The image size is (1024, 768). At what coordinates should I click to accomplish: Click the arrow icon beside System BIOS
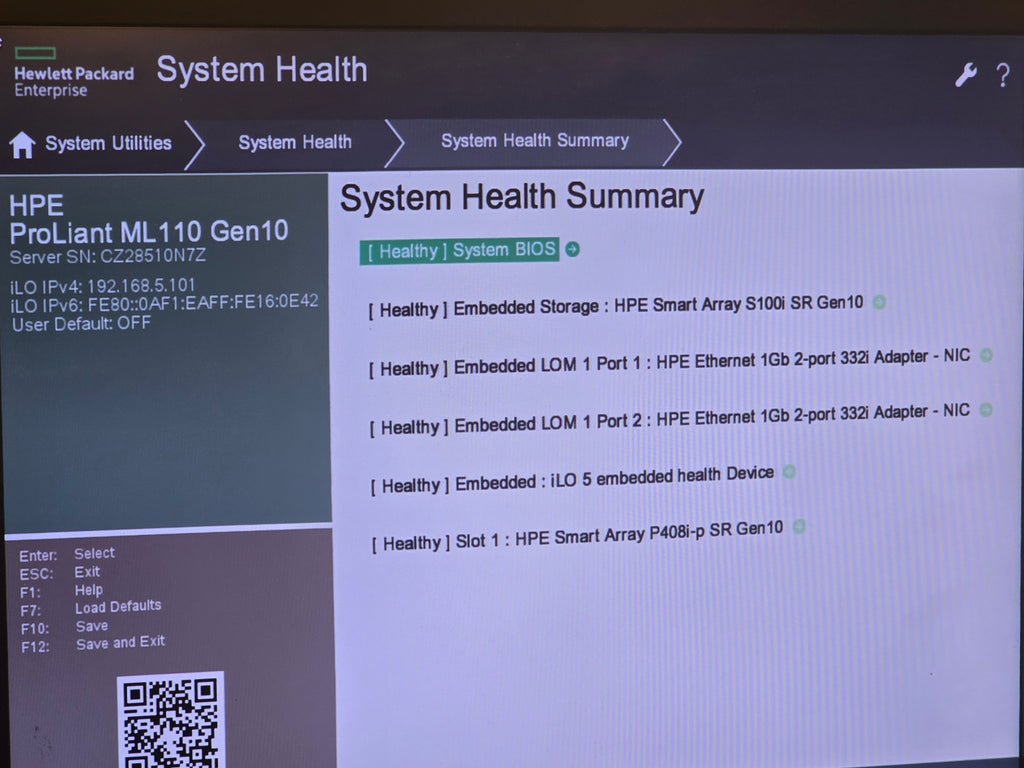pos(572,249)
